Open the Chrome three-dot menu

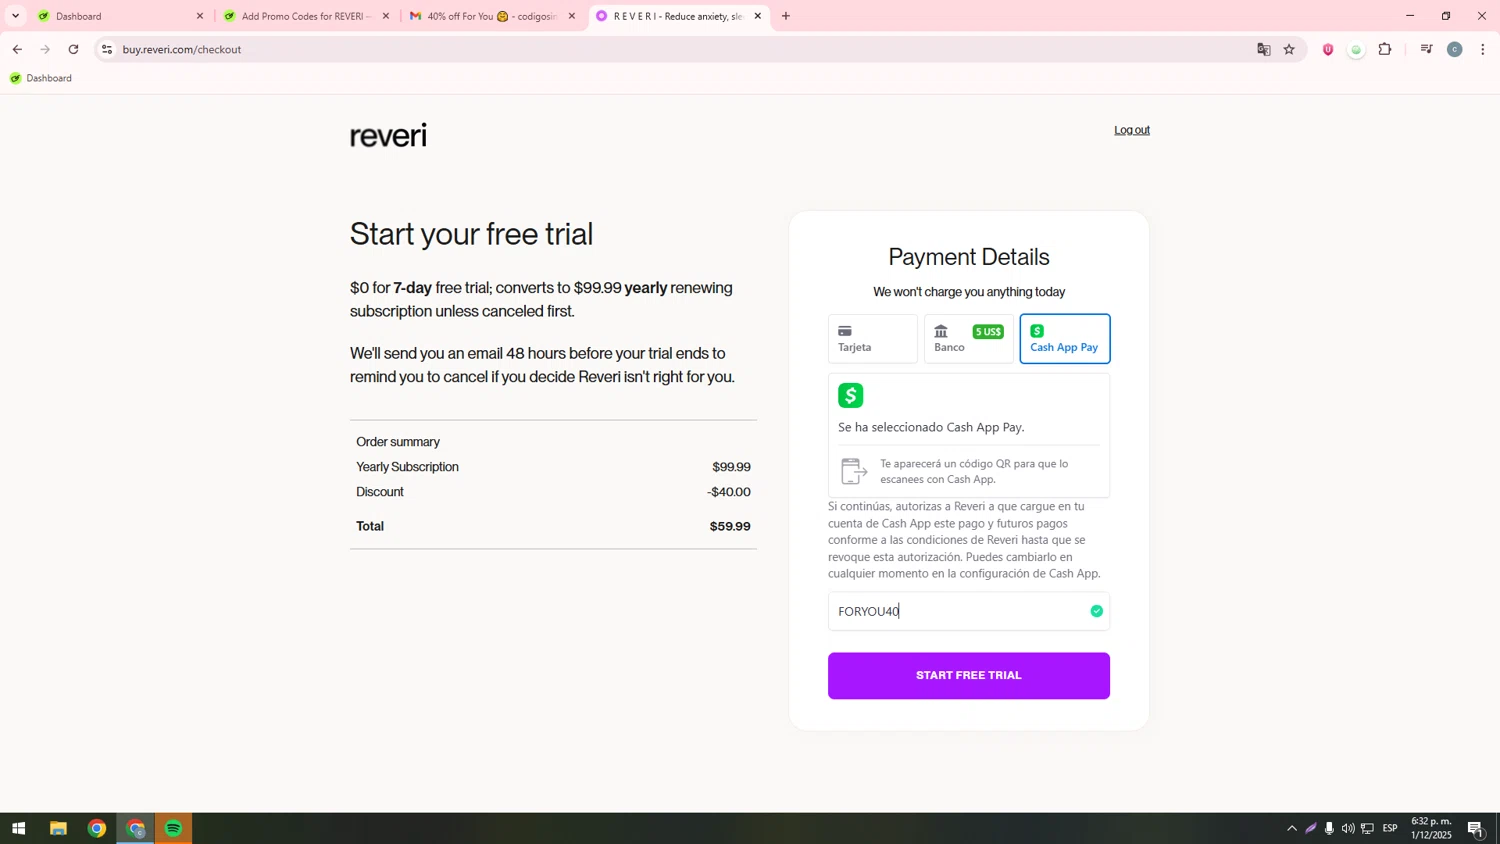(1483, 49)
